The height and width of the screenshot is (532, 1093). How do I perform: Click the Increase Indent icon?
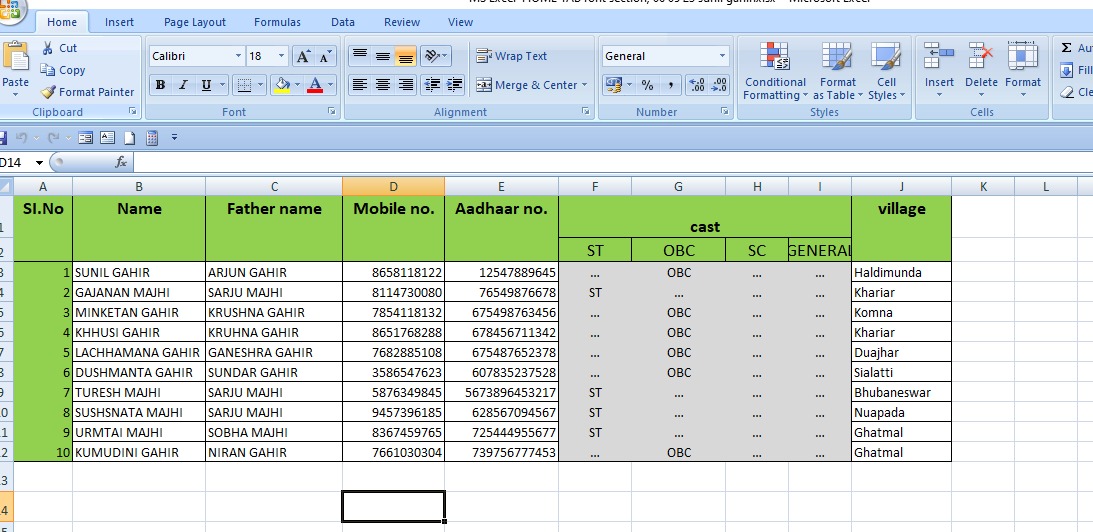coord(455,85)
